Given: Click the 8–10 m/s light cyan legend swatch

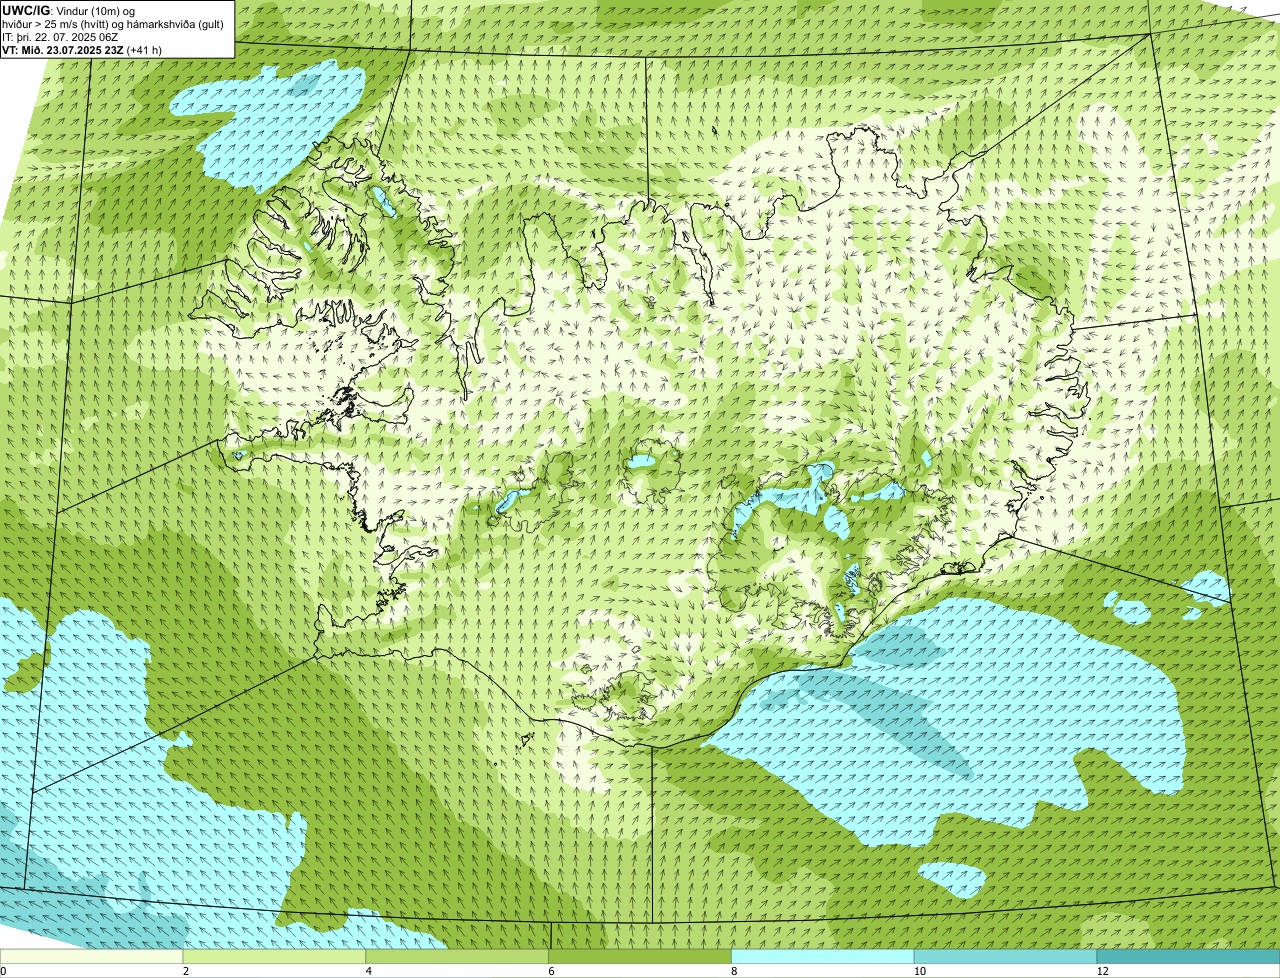Looking at the screenshot, I should click(824, 956).
